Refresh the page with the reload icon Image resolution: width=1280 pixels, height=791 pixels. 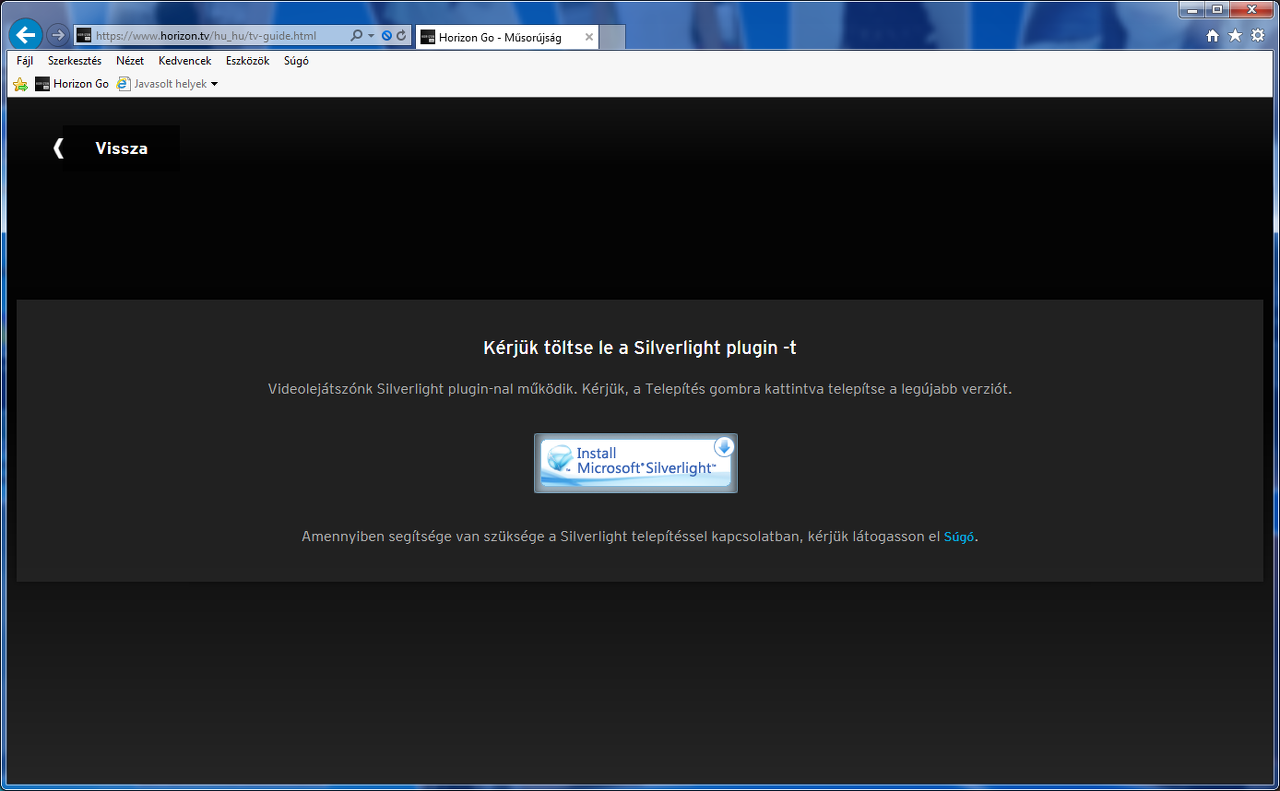[x=401, y=36]
